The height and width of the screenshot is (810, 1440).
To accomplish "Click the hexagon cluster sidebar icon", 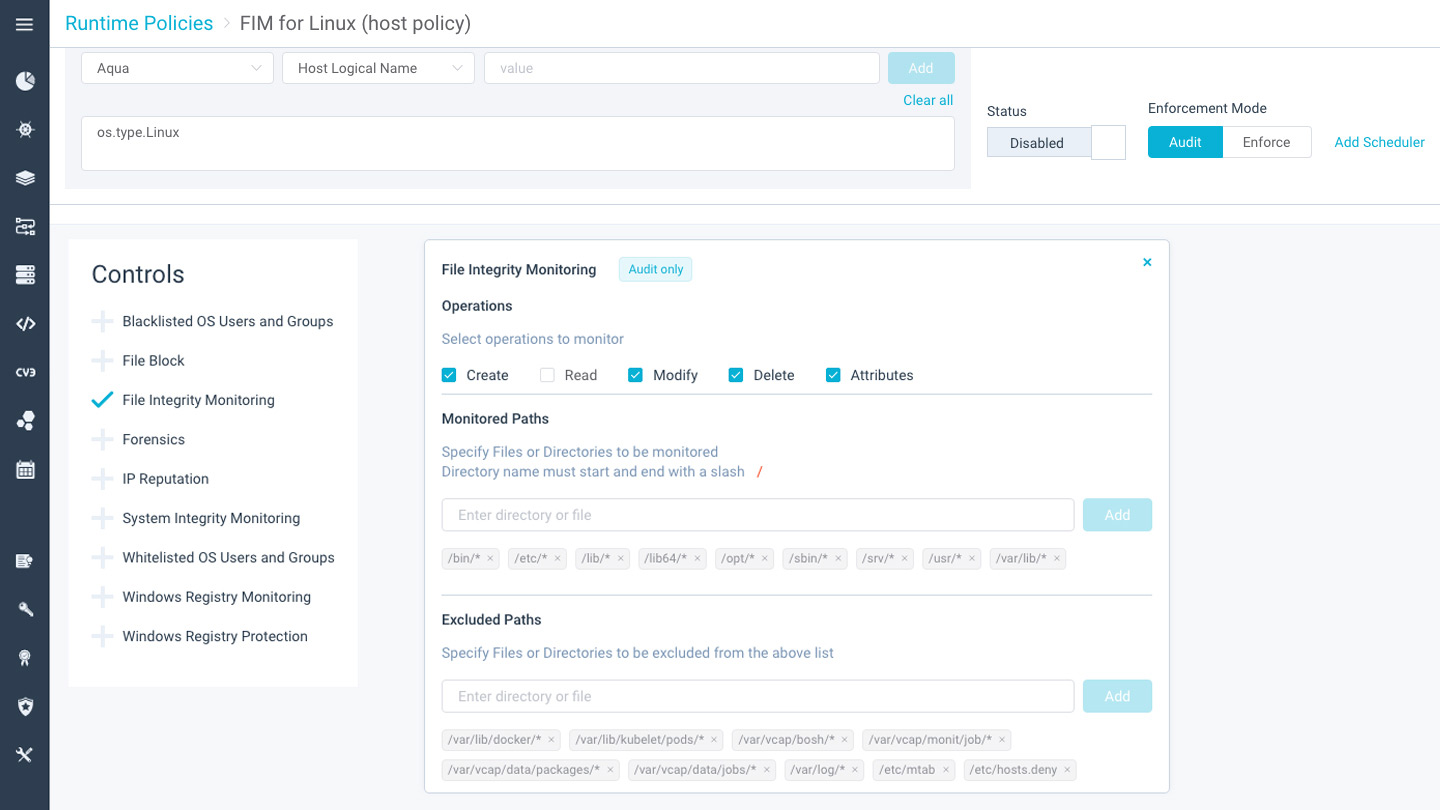I will tap(25, 421).
